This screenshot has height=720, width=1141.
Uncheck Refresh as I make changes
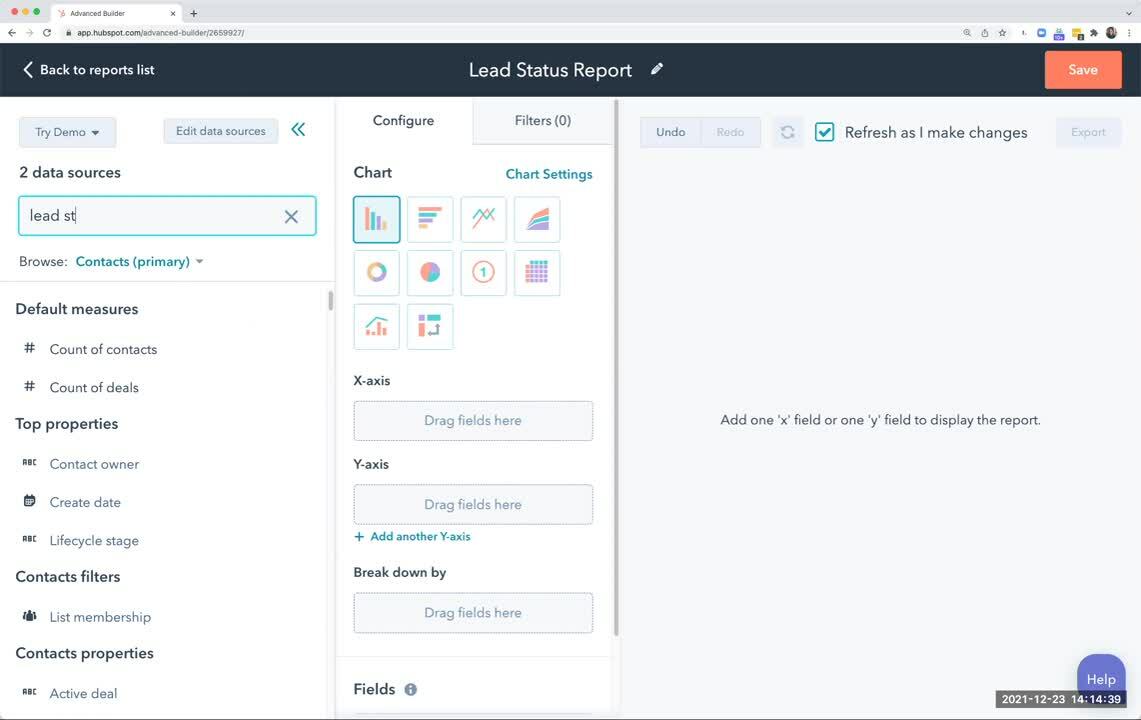(x=824, y=132)
